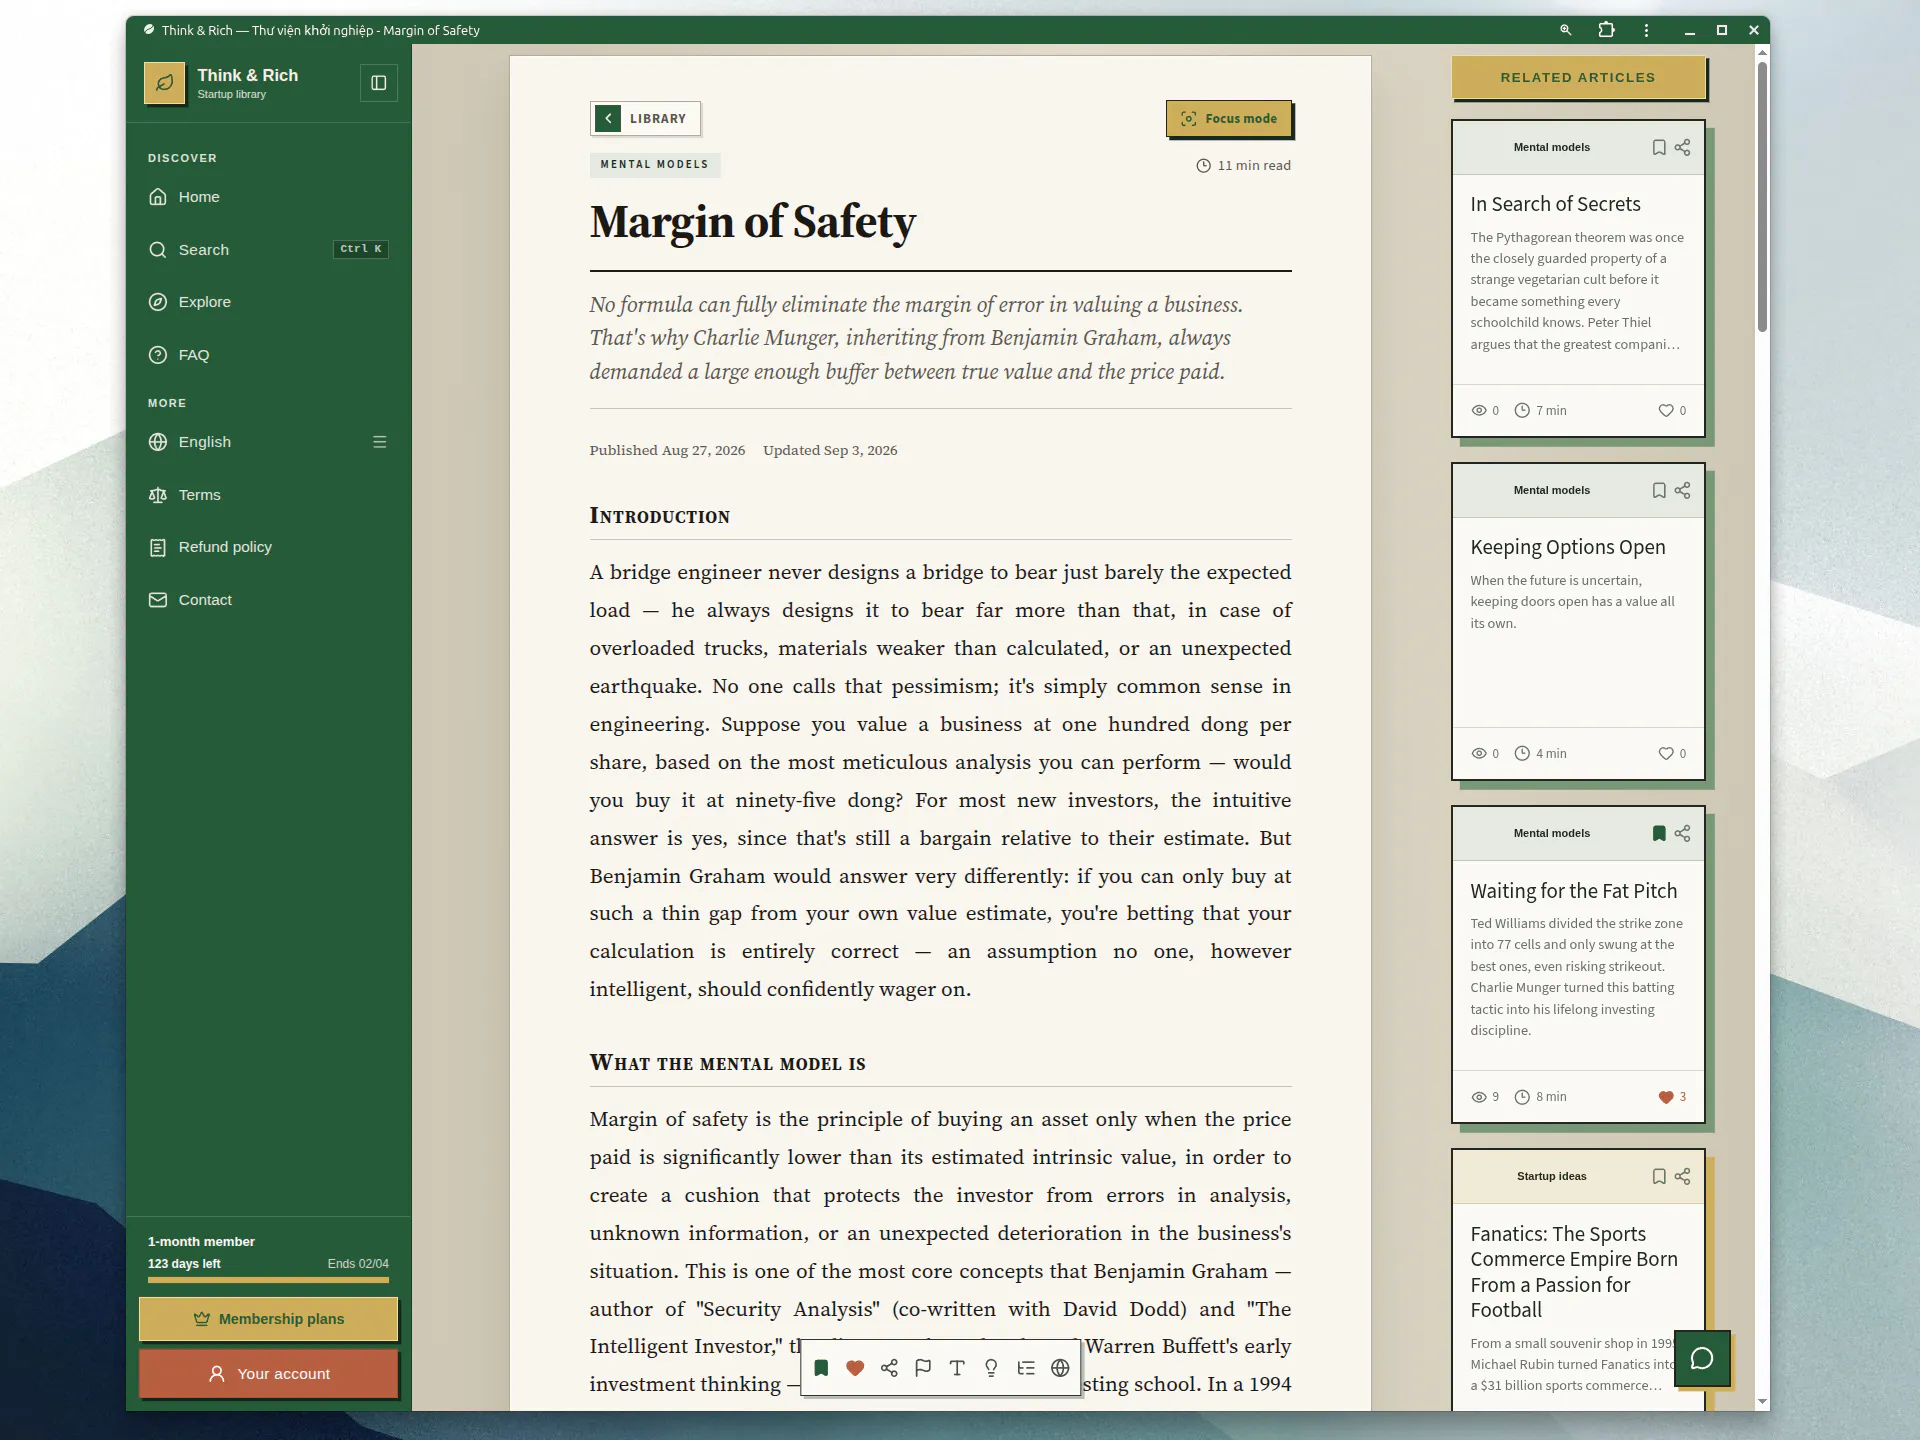
Task: Collapse the sidebar with the panel toggle
Action: click(x=379, y=83)
